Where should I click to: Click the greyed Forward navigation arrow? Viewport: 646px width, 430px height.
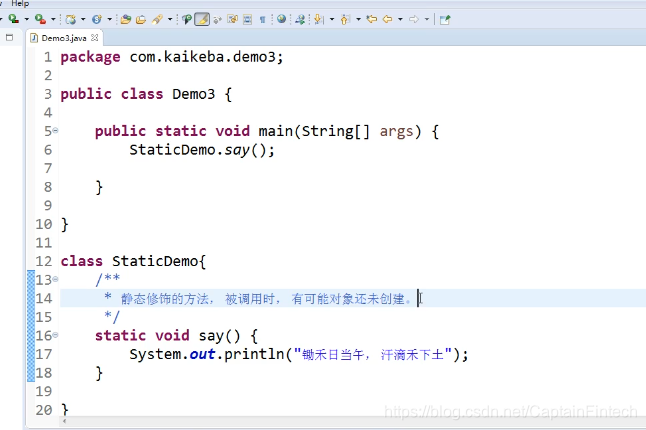click(x=414, y=19)
